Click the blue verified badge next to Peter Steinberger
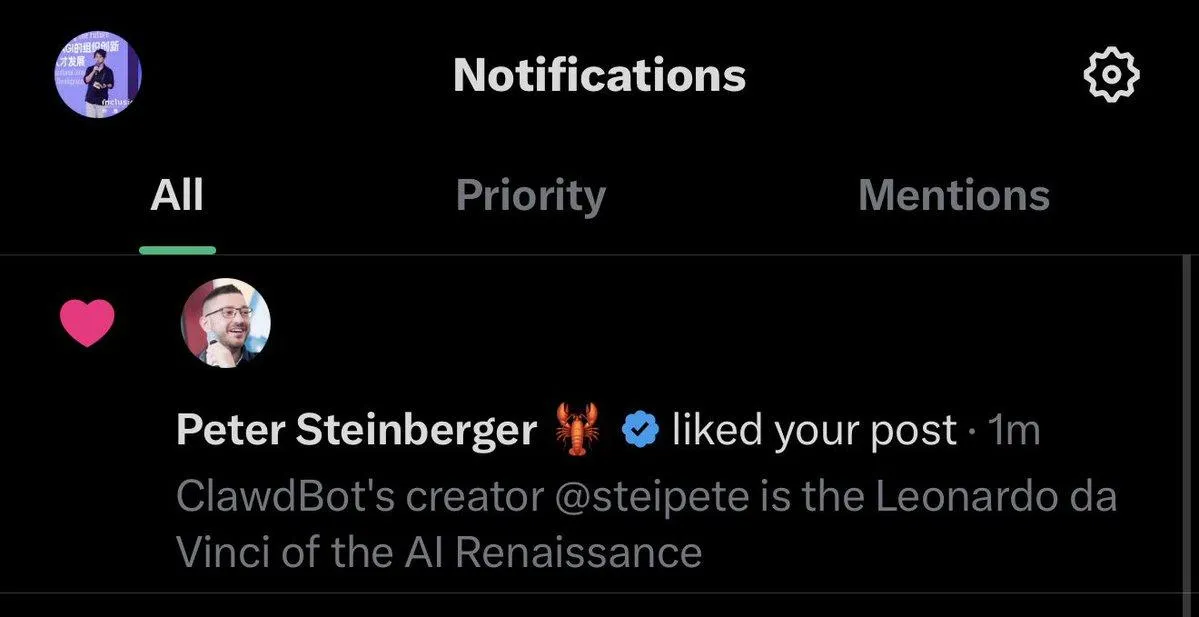The height and width of the screenshot is (617, 1199). (x=640, y=428)
